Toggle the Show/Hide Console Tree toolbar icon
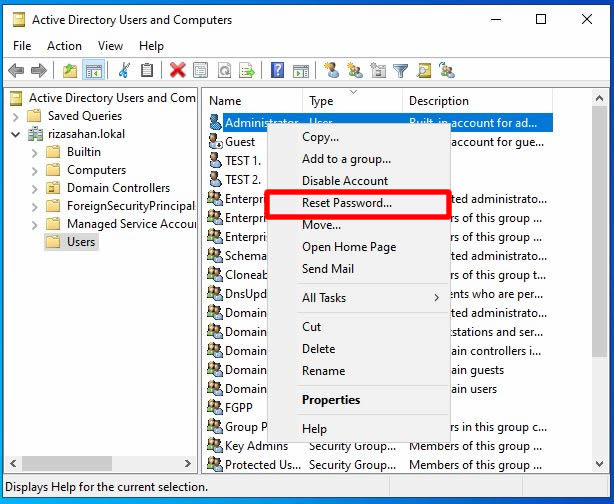 tap(94, 71)
